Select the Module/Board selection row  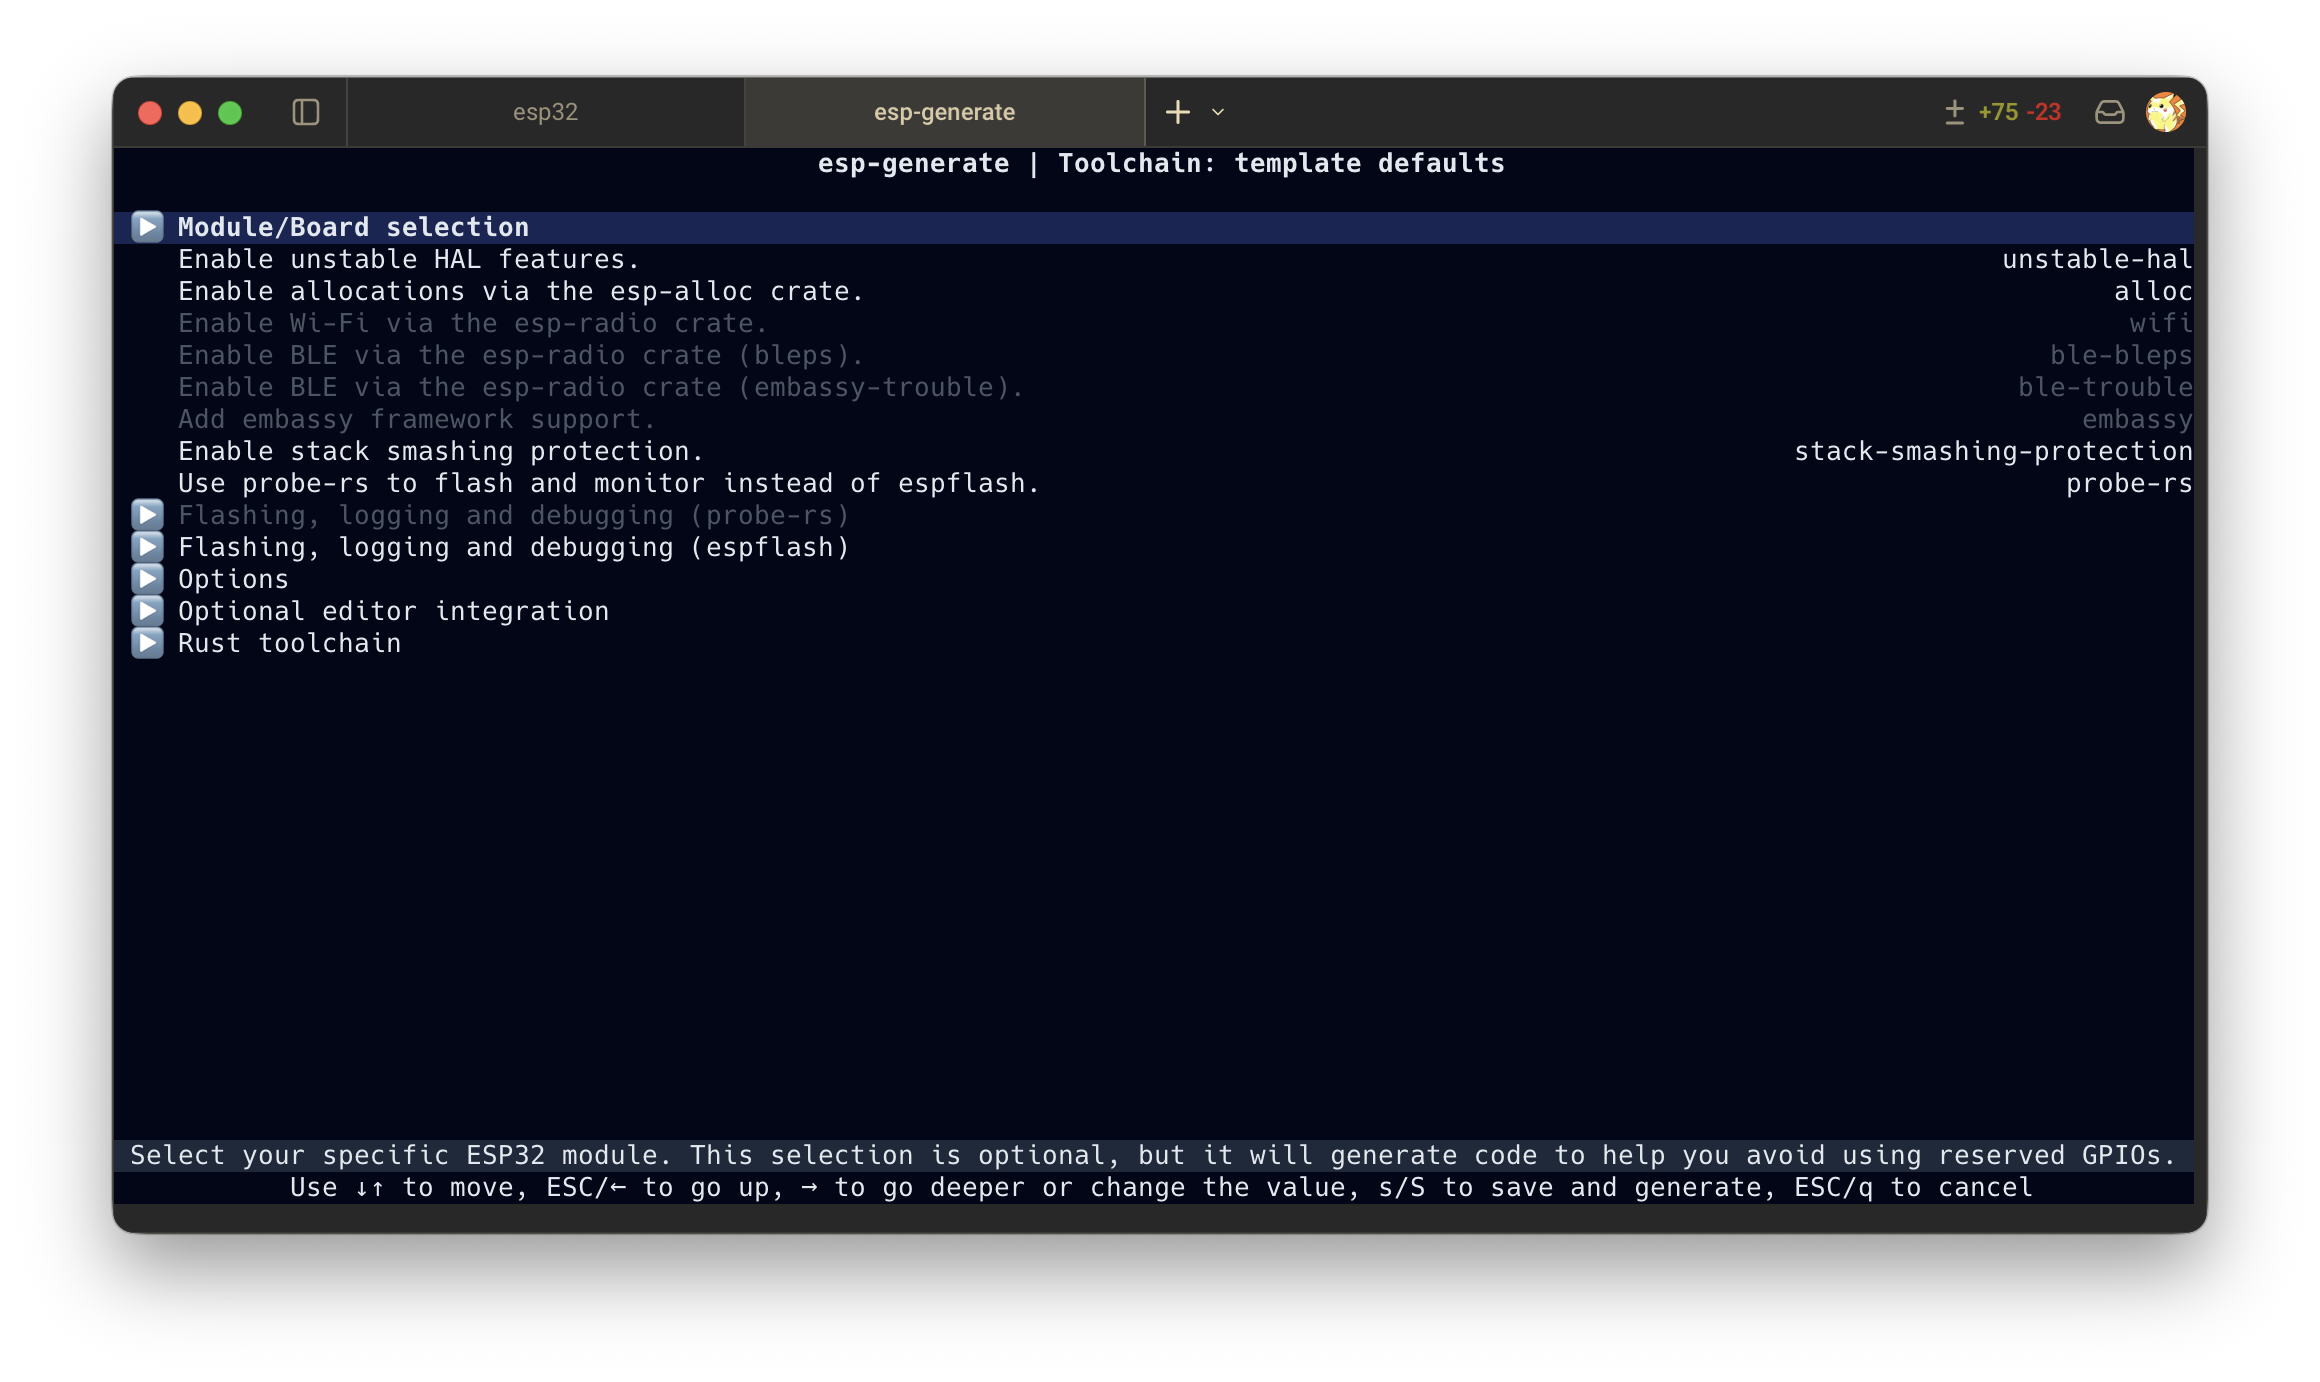(x=1154, y=227)
